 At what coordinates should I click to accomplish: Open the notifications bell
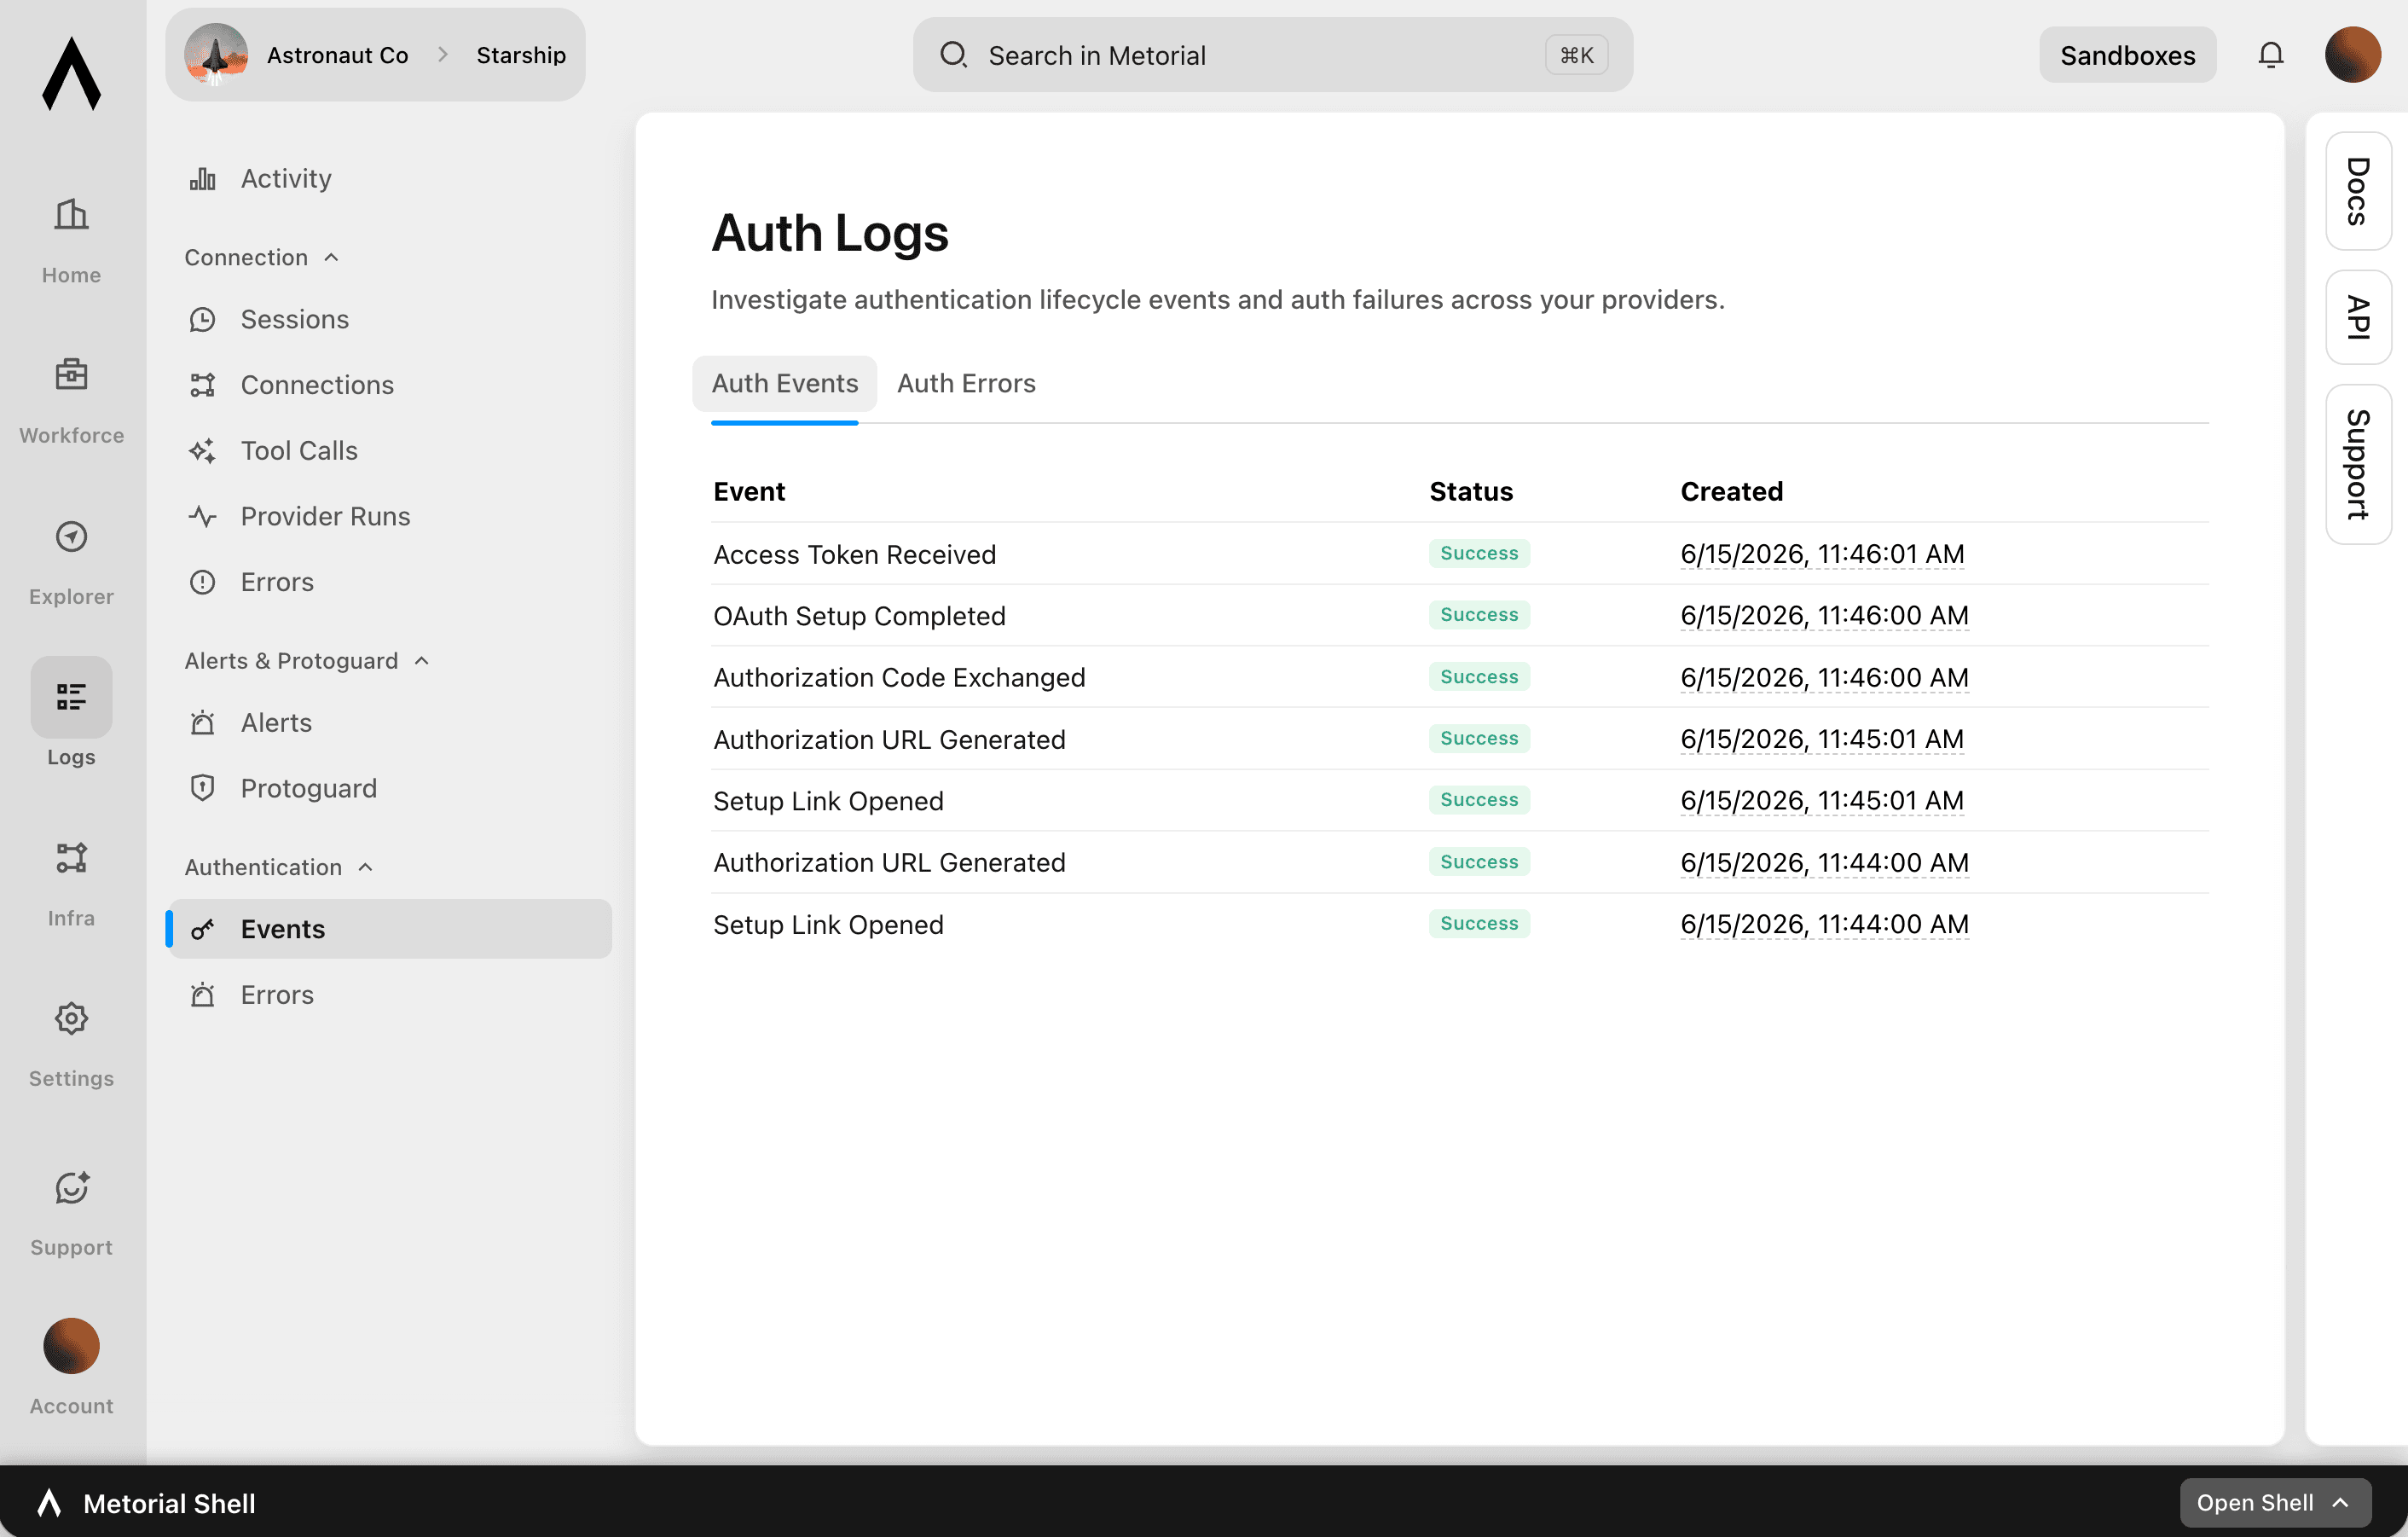(x=2270, y=55)
